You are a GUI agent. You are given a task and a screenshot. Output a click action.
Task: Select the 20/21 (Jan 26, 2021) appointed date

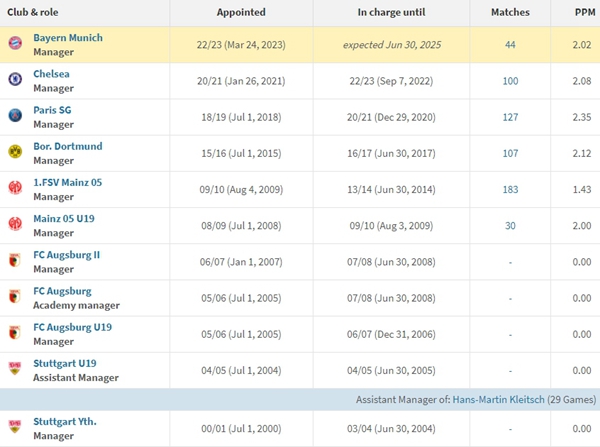pos(241,81)
